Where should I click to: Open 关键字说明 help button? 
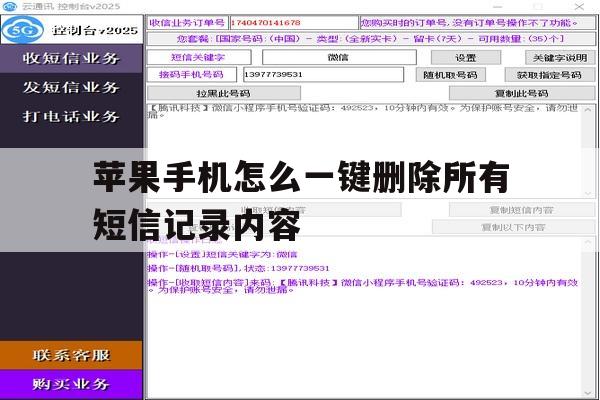point(560,58)
